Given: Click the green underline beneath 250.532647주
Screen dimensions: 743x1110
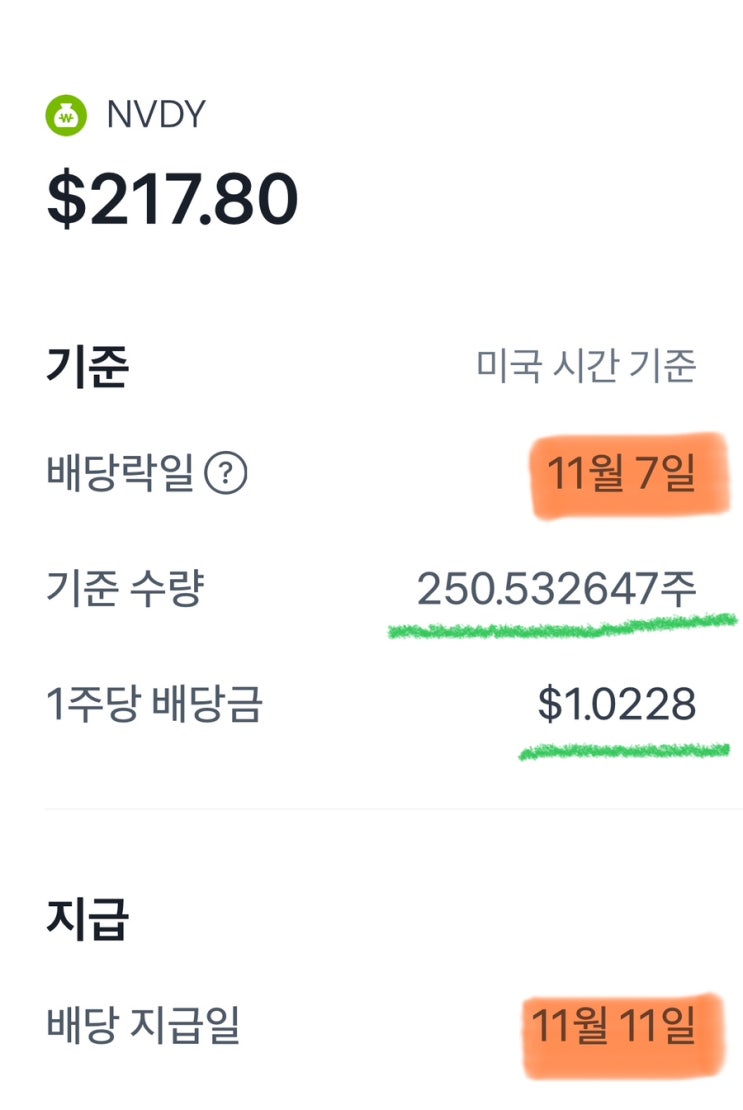Looking at the screenshot, I should [x=560, y=628].
